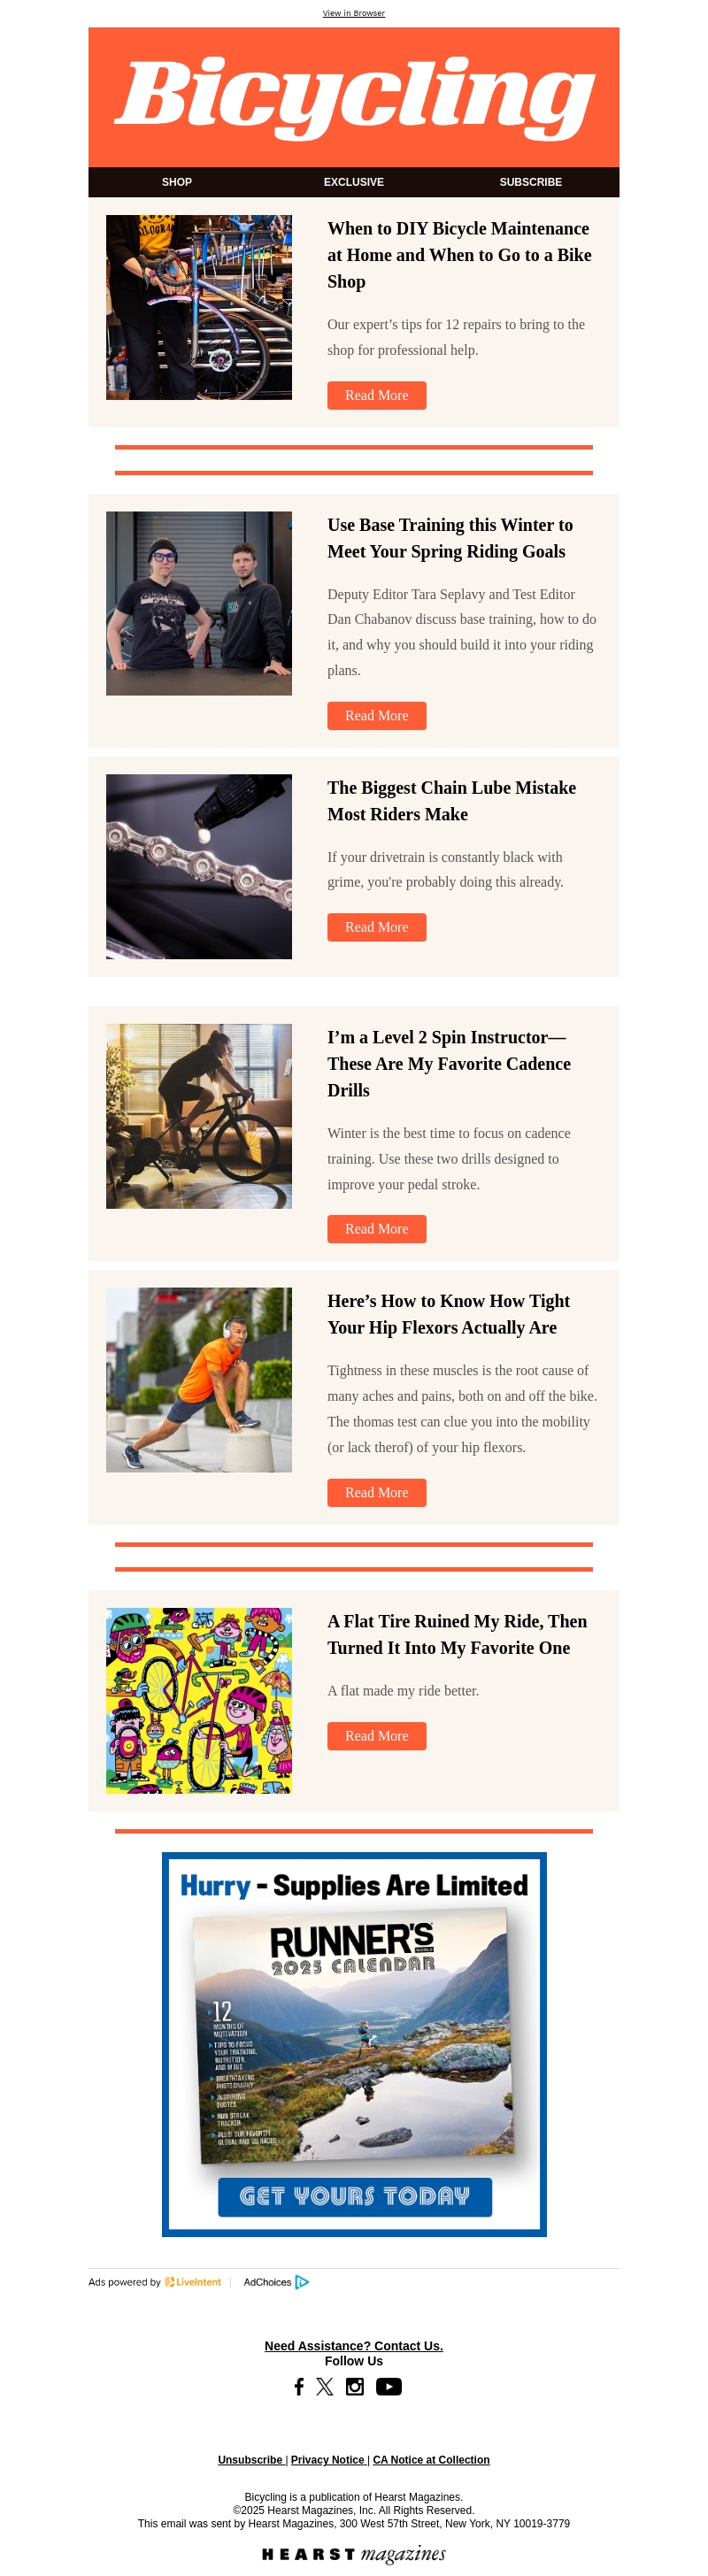Open the colorful flat tire illustration thumbnail
This screenshot has width=708, height=2576.
tap(199, 1700)
